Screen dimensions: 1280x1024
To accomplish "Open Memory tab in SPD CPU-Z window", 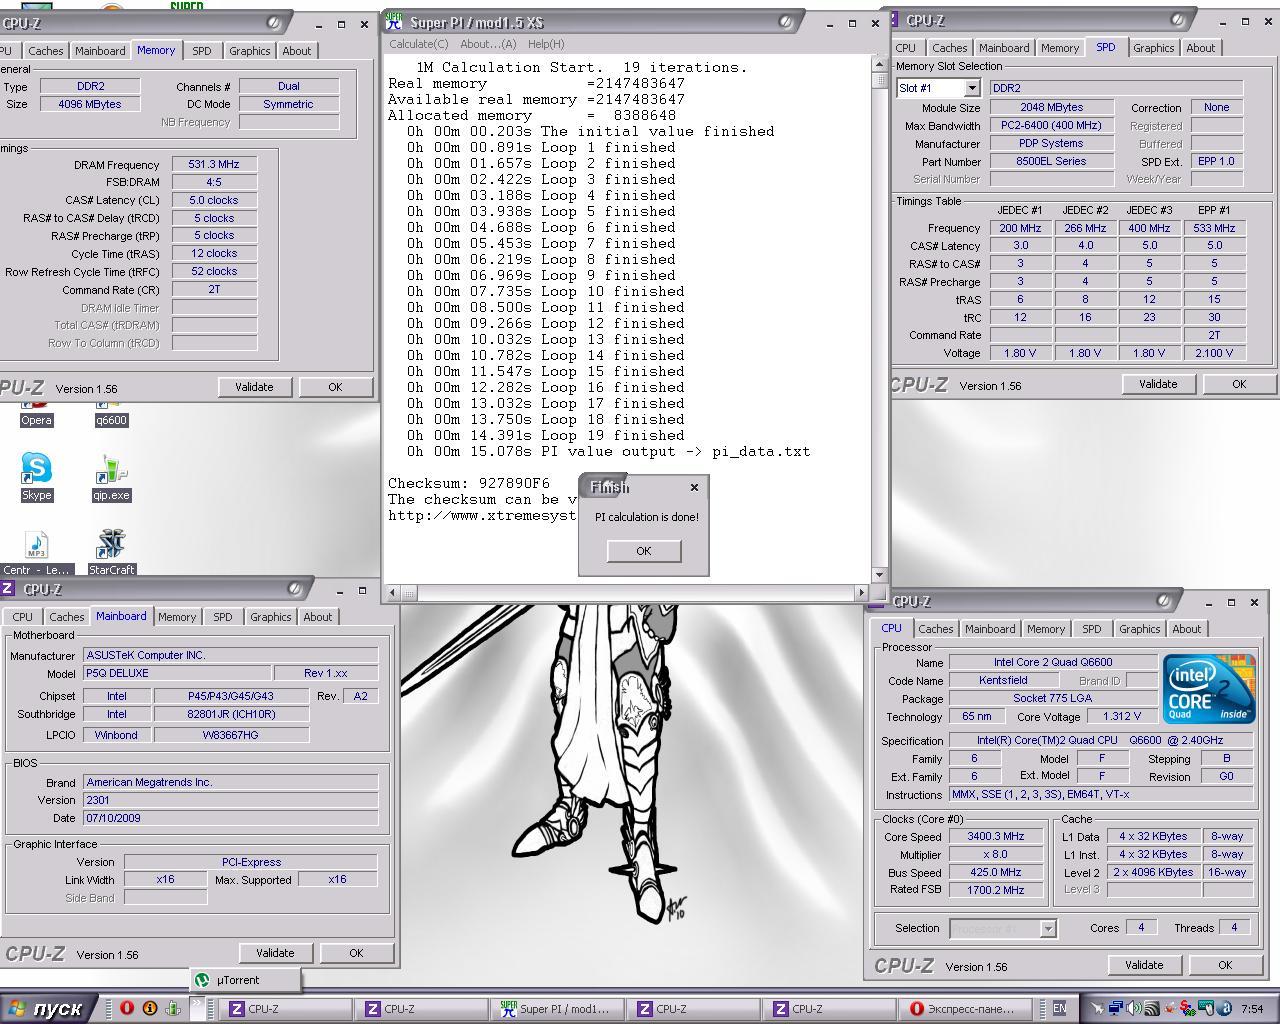I will coord(1059,48).
